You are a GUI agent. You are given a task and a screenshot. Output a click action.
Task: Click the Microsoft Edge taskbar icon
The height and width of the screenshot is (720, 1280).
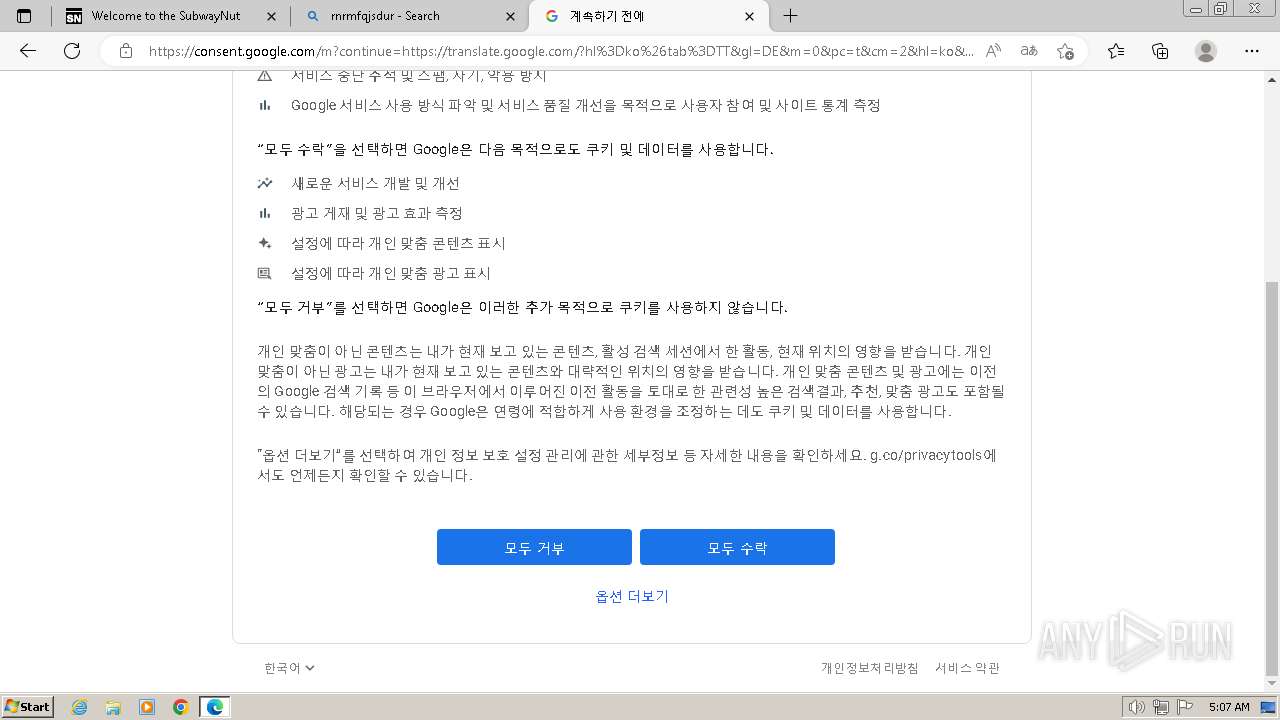(x=215, y=707)
